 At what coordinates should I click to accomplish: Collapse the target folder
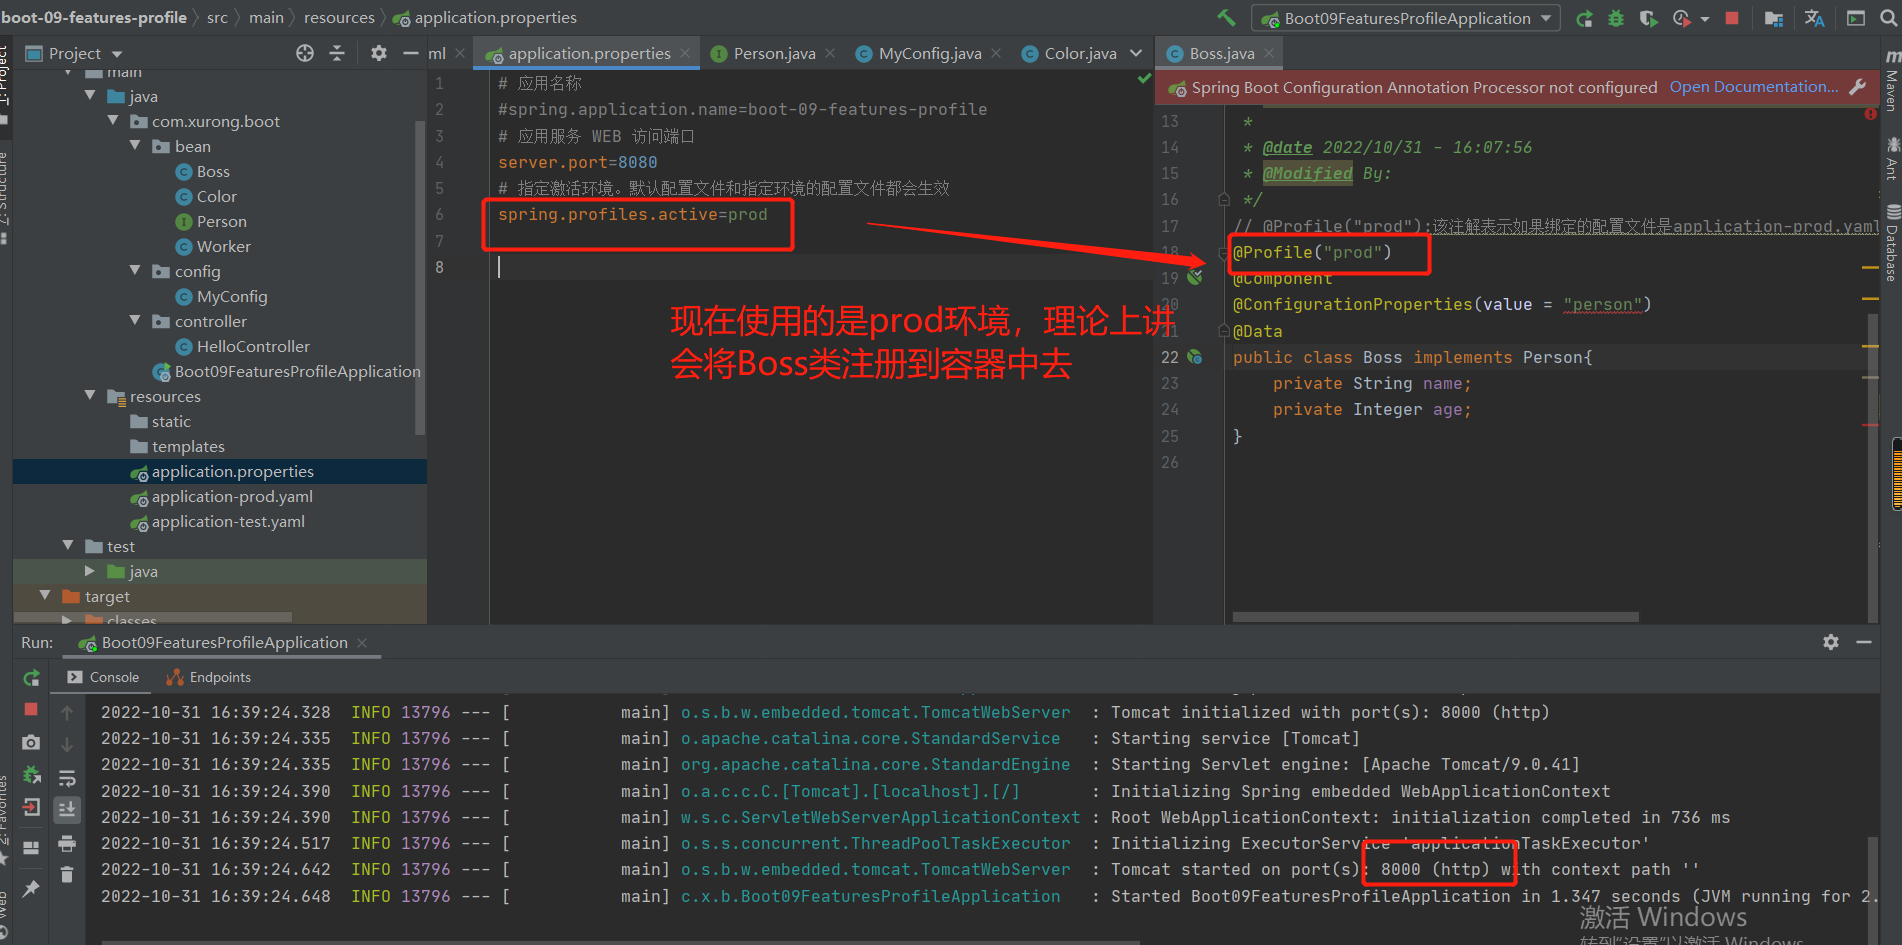pos(45,596)
